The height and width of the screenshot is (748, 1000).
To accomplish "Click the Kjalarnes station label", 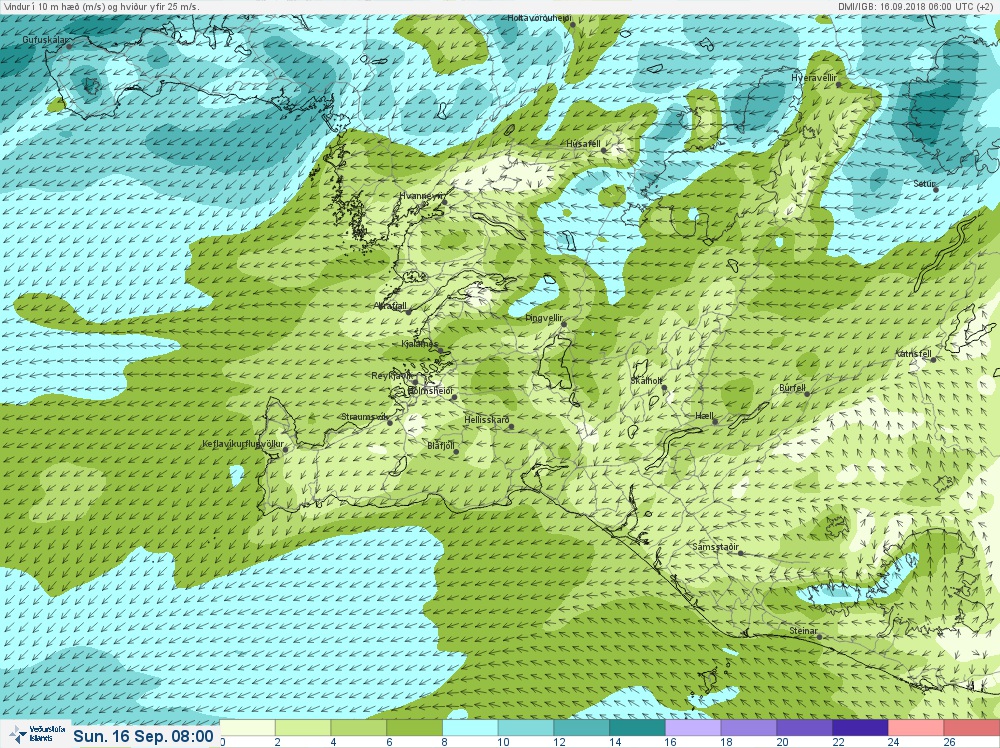I will pos(420,344).
